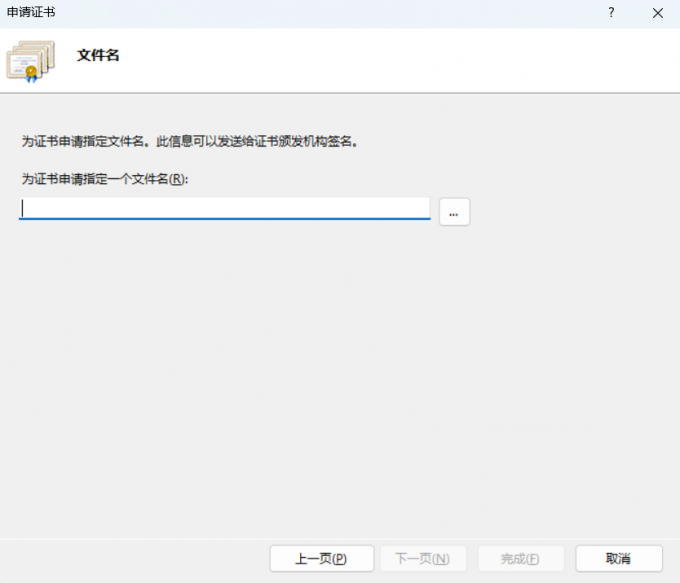Image resolution: width=680 pixels, height=583 pixels.
Task: Click the certificate request file name field
Action: click(225, 209)
